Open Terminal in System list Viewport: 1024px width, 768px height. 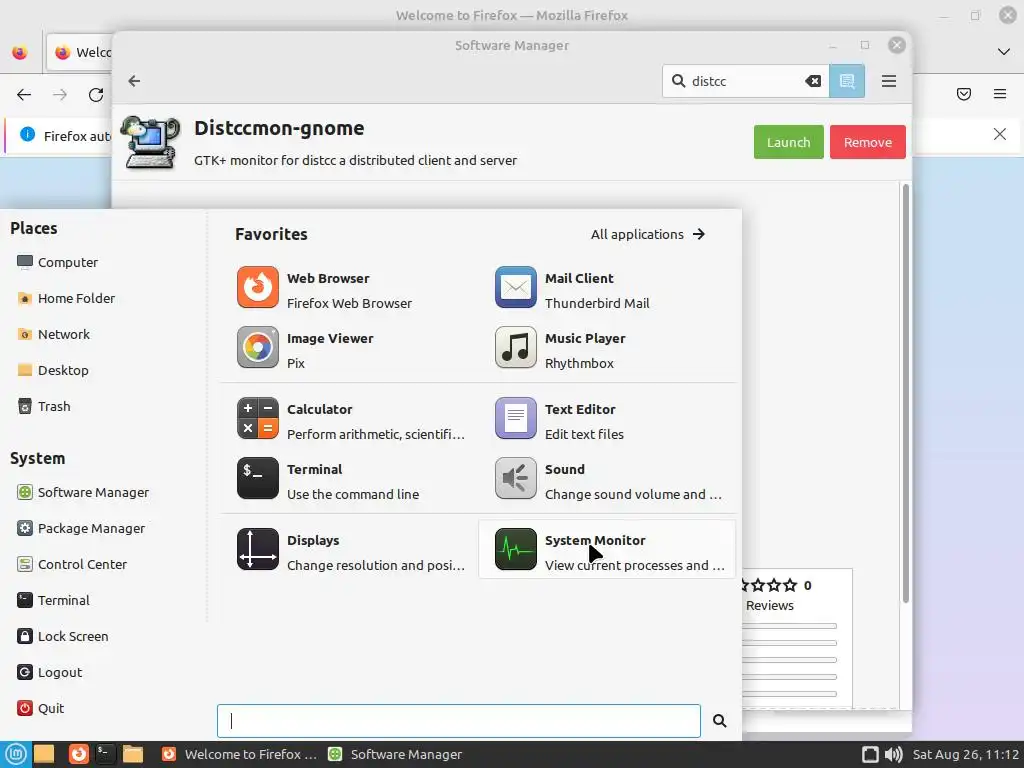54,600
